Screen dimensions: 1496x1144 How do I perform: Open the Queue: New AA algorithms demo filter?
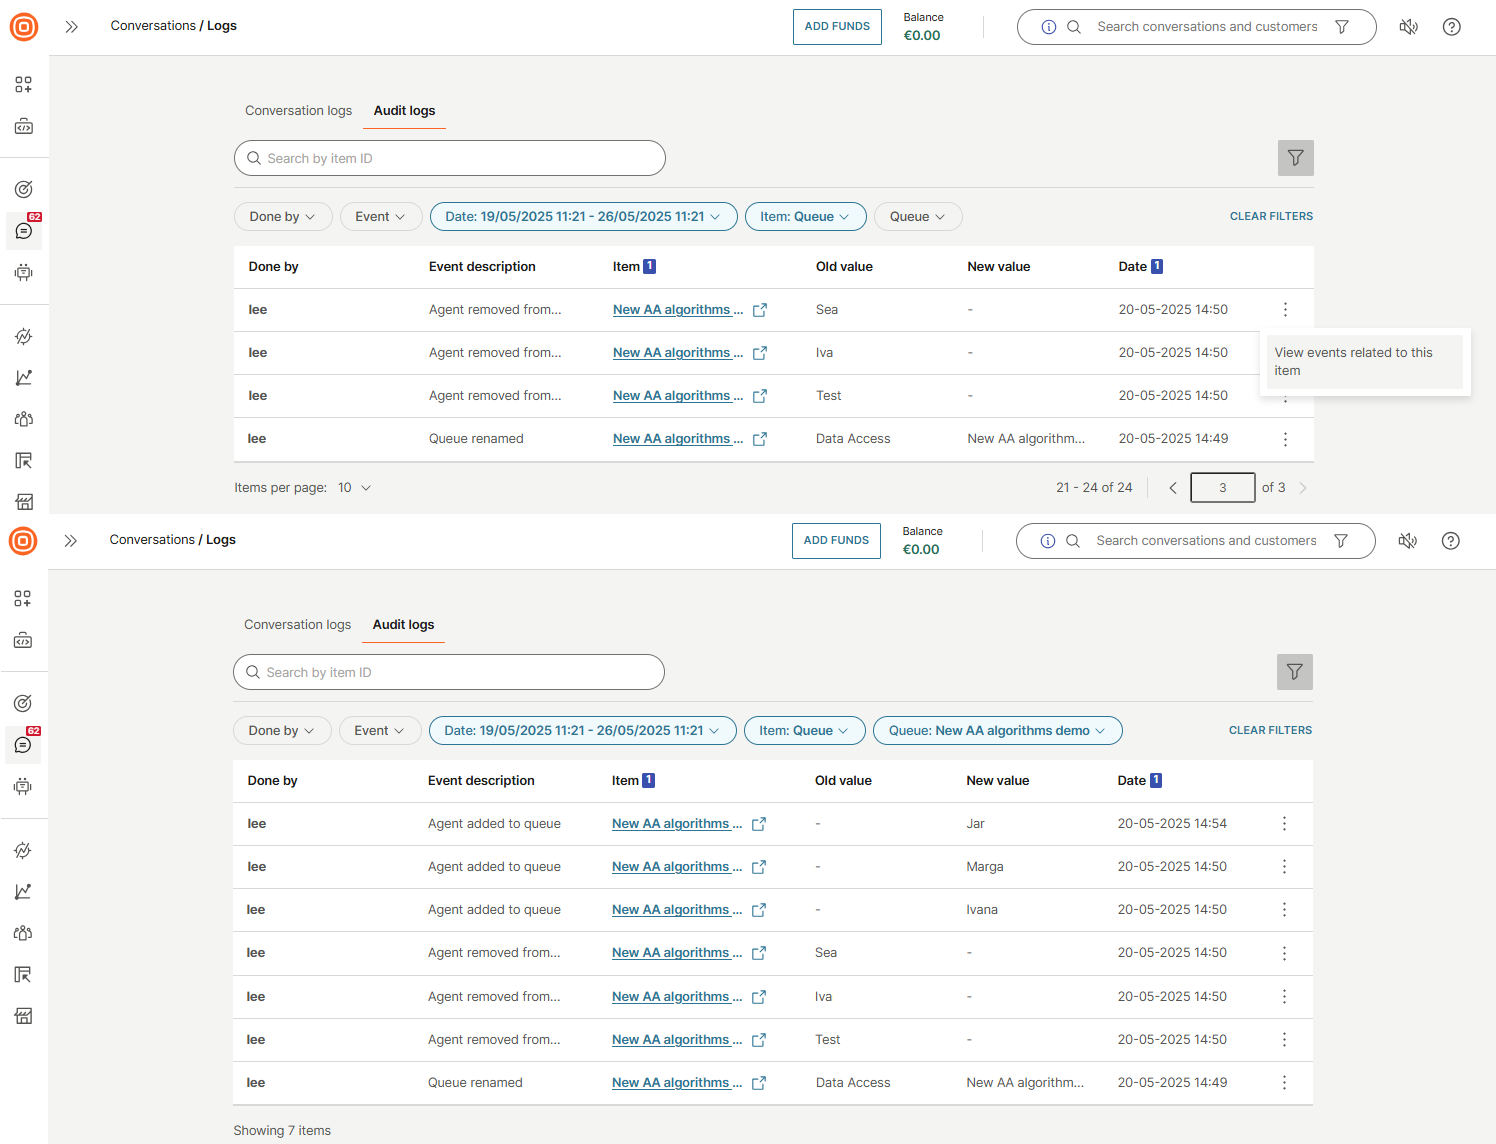pyautogui.click(x=997, y=731)
